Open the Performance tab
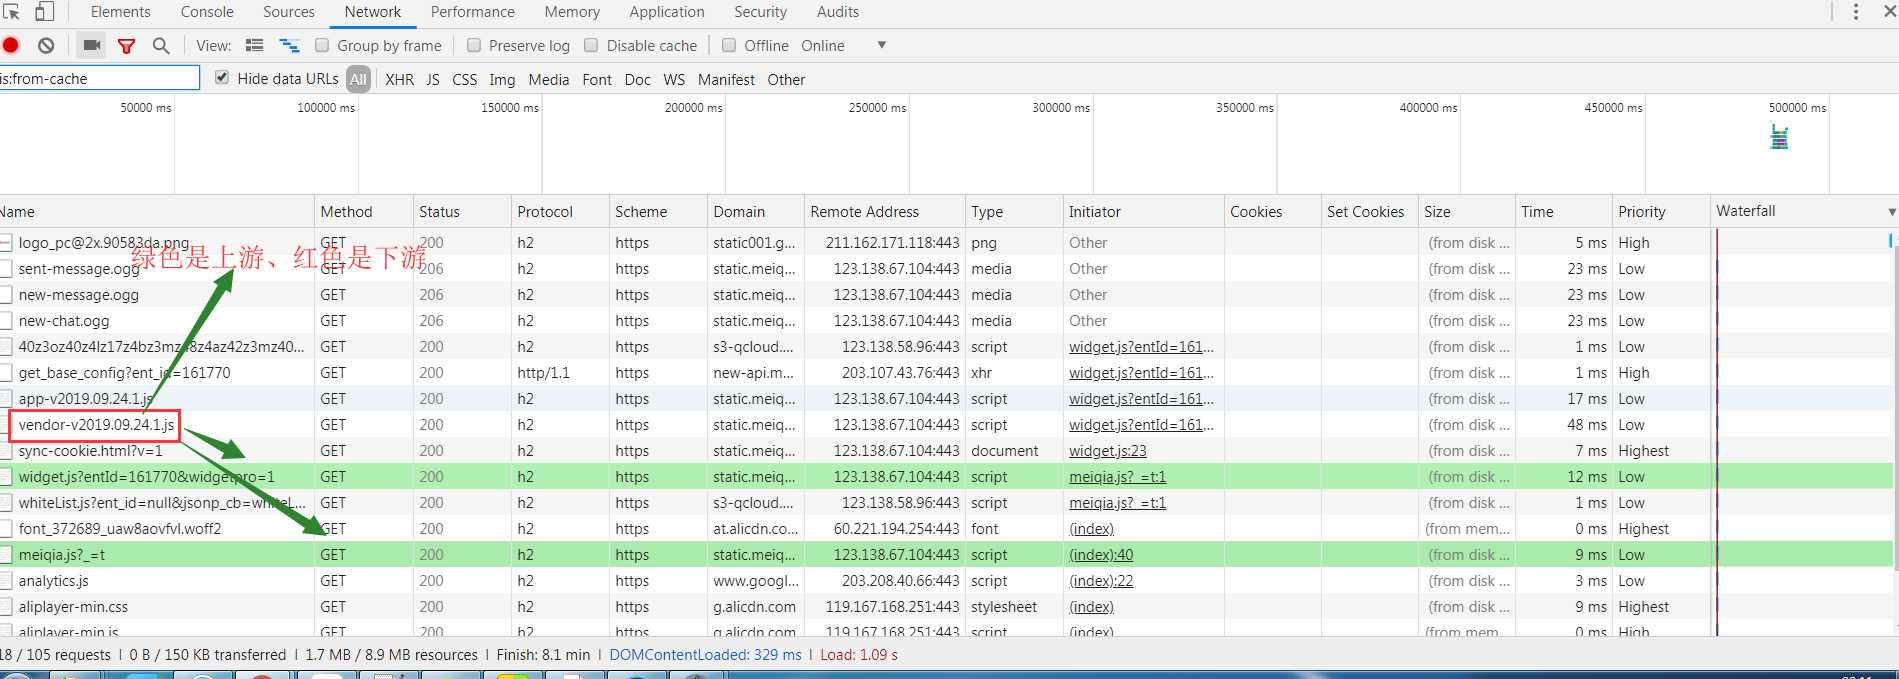The image size is (1899, 679). point(473,12)
